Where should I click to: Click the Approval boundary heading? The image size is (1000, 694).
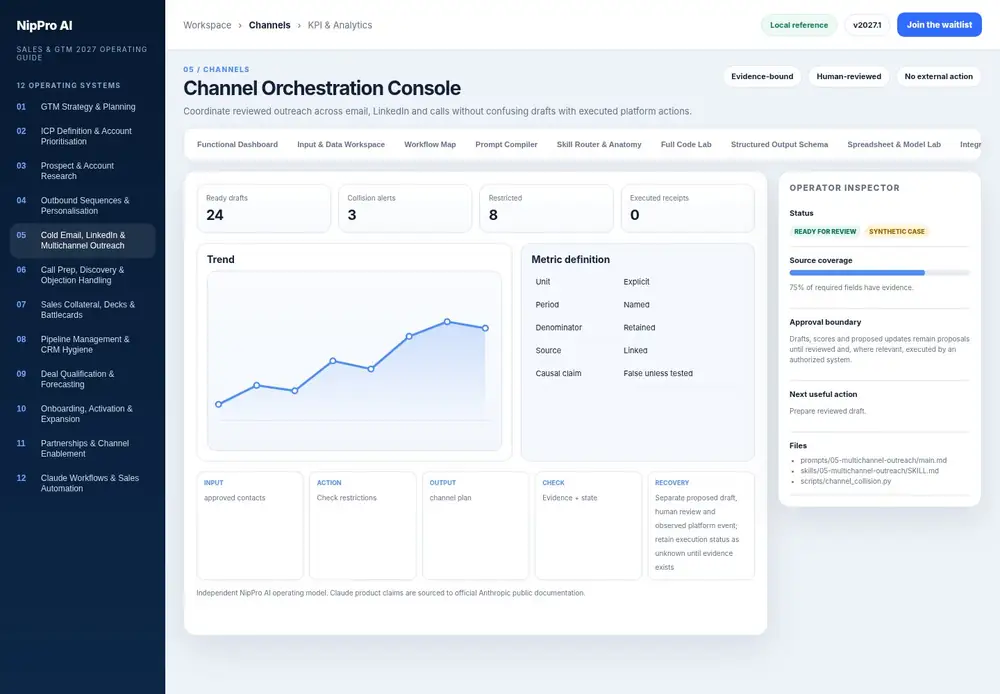[x=825, y=322]
